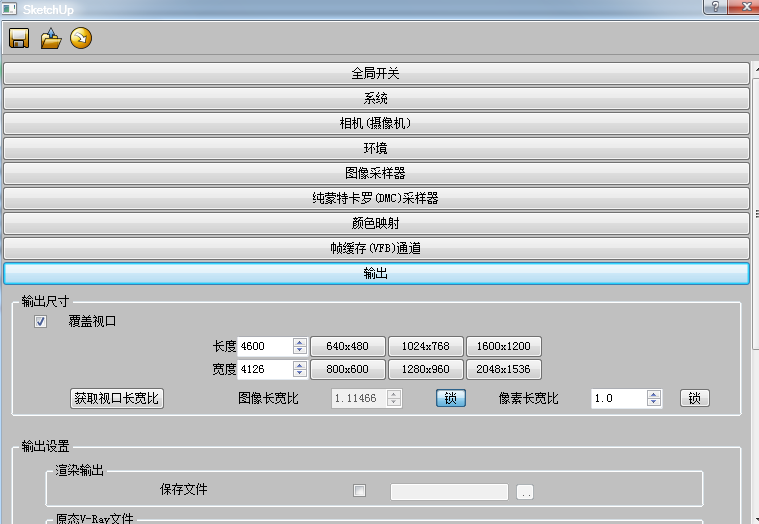Click the 图像长宽比 value field
This screenshot has height=524, width=759.
(x=359, y=398)
